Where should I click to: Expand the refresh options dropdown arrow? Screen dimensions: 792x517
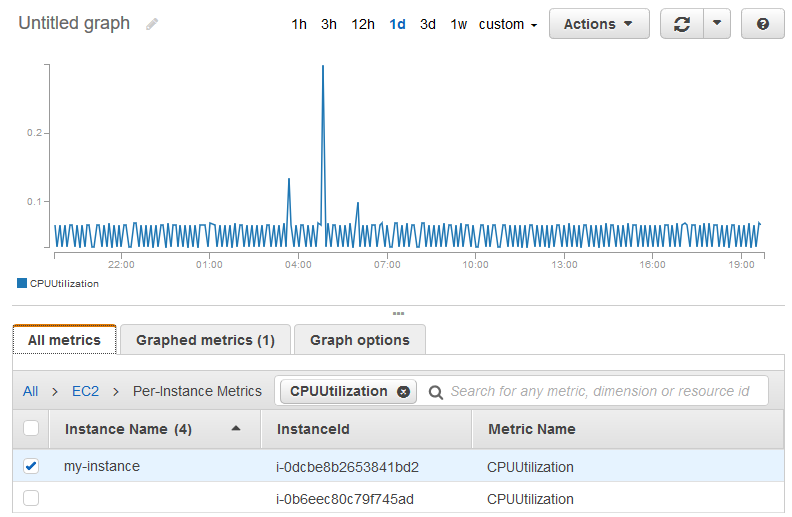[x=717, y=24]
